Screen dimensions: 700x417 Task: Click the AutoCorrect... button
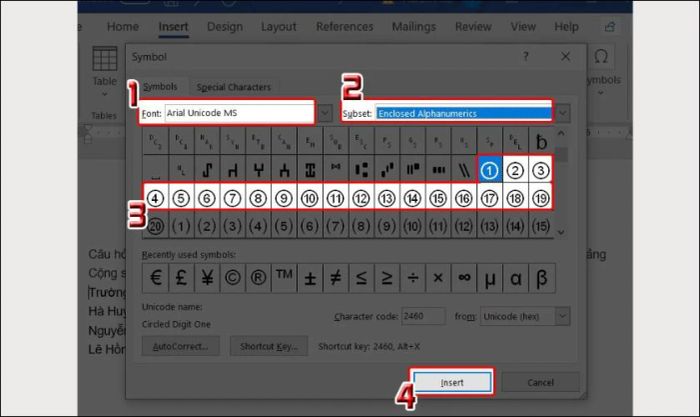pyautogui.click(x=180, y=346)
